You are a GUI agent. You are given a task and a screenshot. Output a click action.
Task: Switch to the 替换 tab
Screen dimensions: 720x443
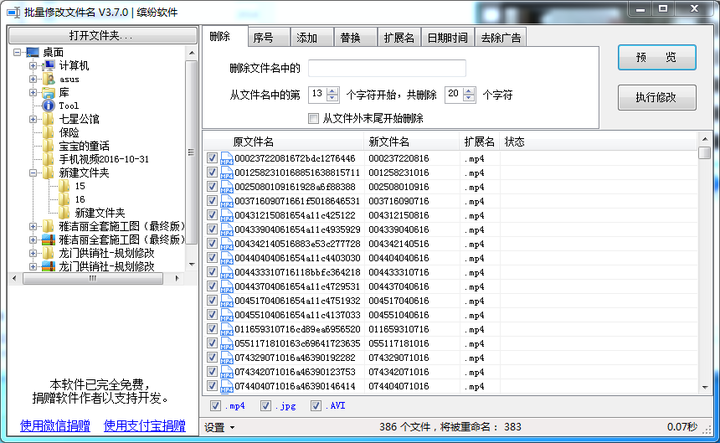coord(355,38)
